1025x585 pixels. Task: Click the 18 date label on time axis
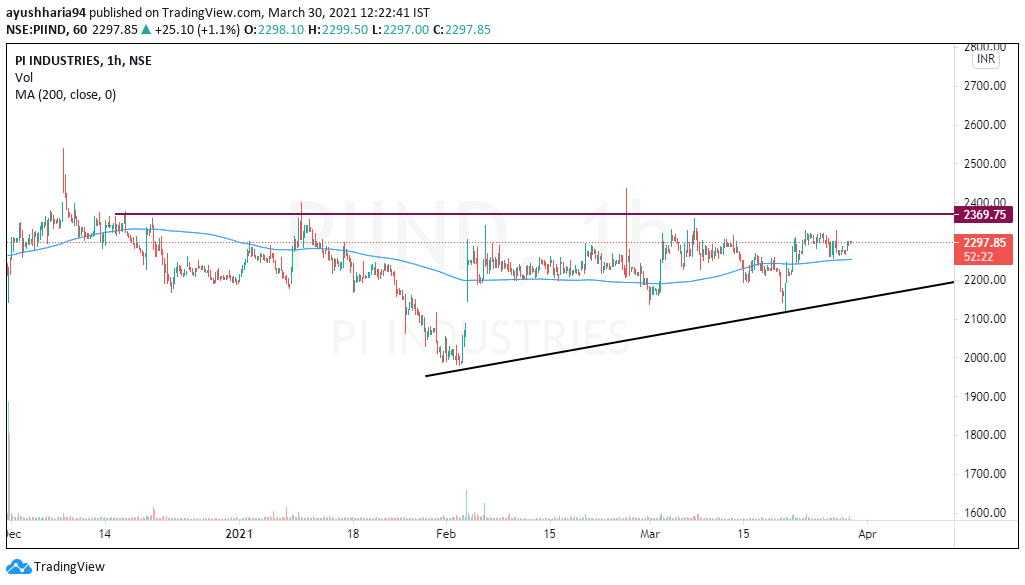353,534
